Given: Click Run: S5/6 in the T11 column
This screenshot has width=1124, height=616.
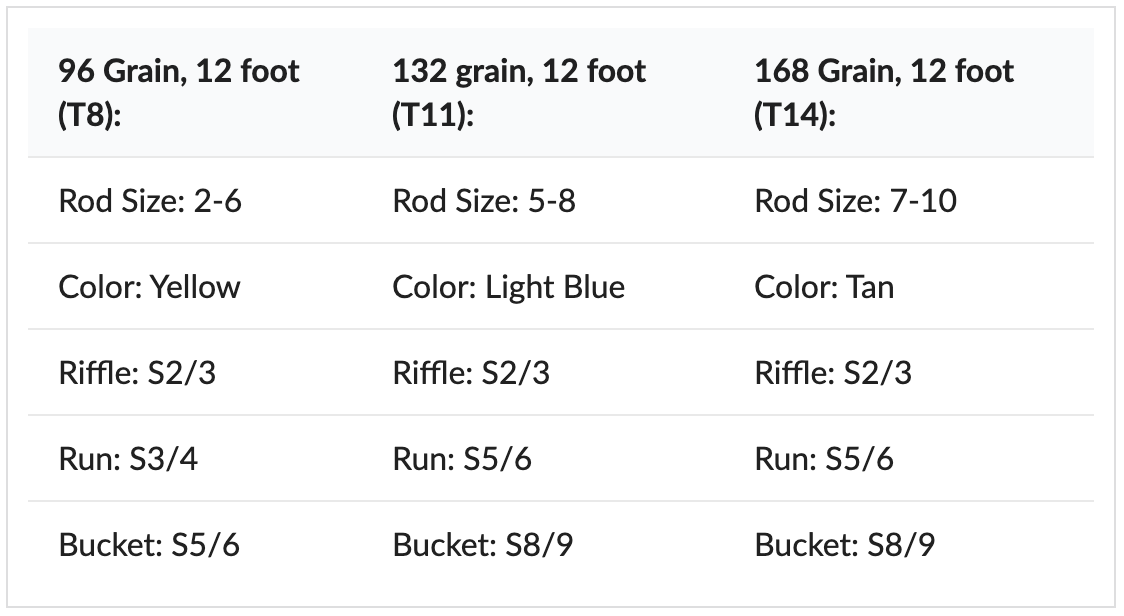Looking at the screenshot, I should point(543,458).
